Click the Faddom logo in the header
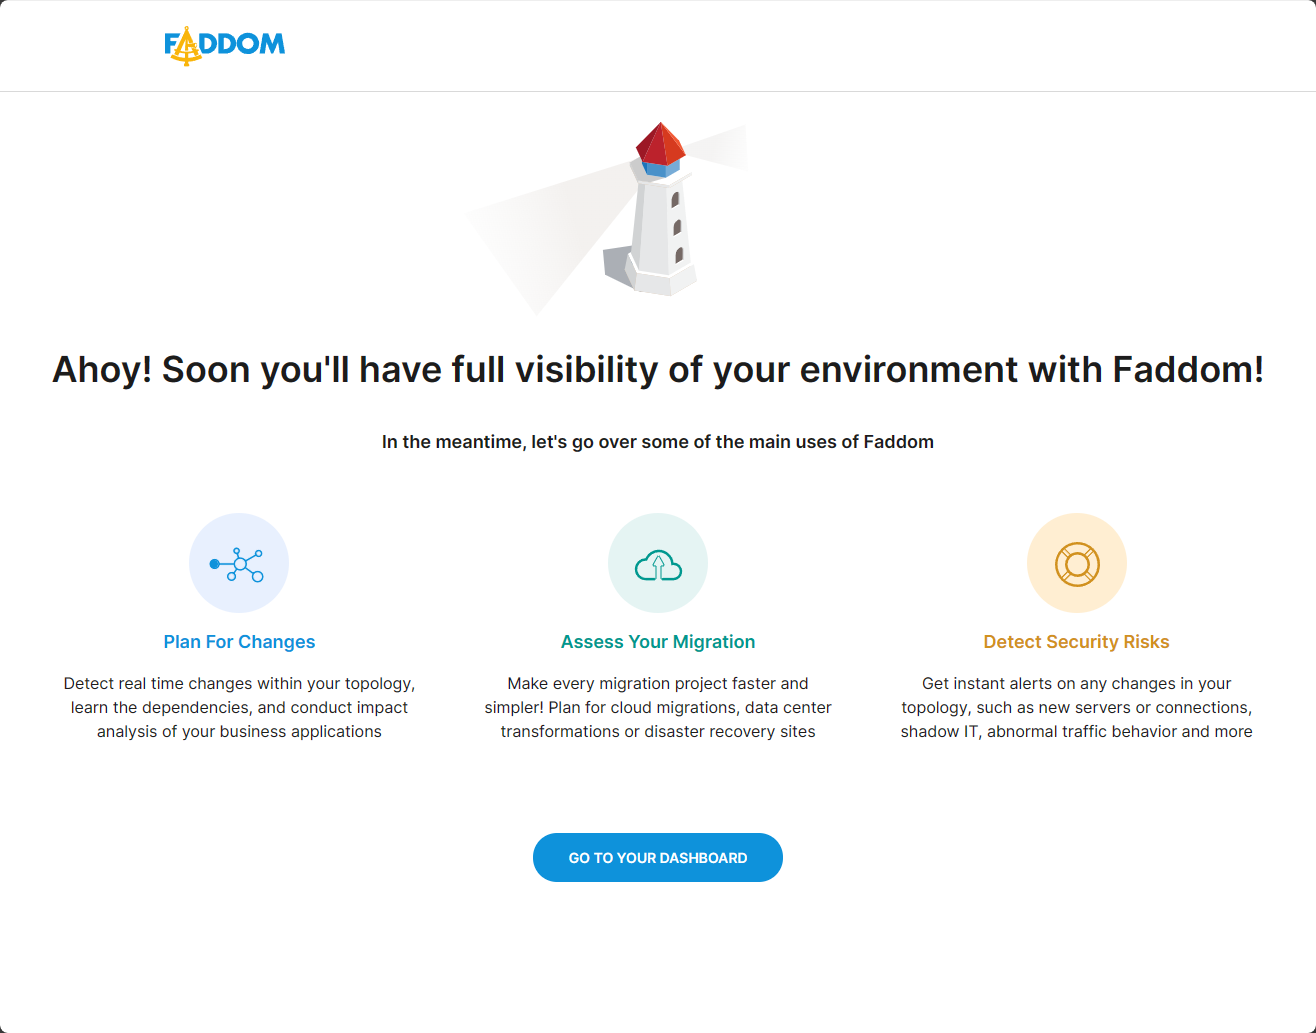This screenshot has width=1316, height=1033. pos(225,45)
